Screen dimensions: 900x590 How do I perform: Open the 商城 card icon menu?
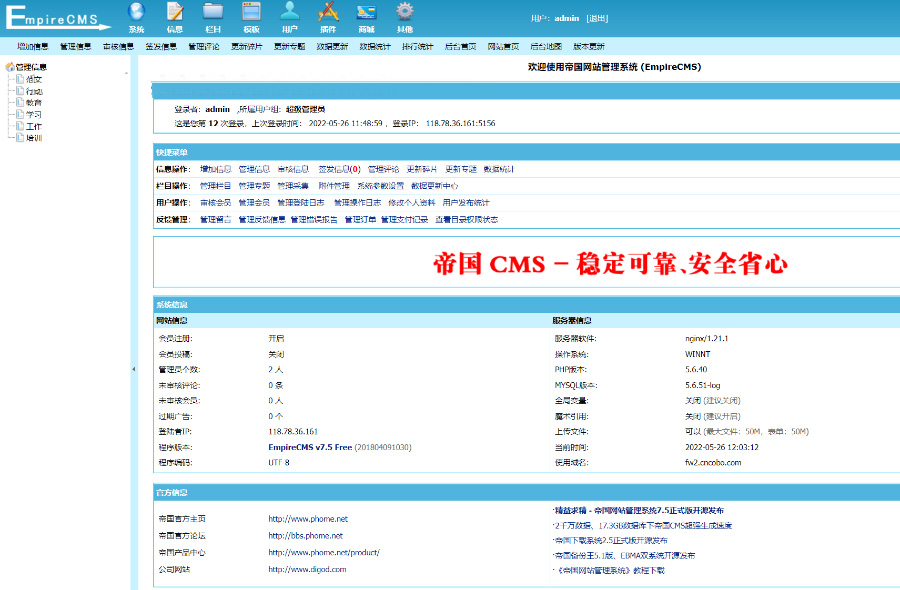coord(366,17)
